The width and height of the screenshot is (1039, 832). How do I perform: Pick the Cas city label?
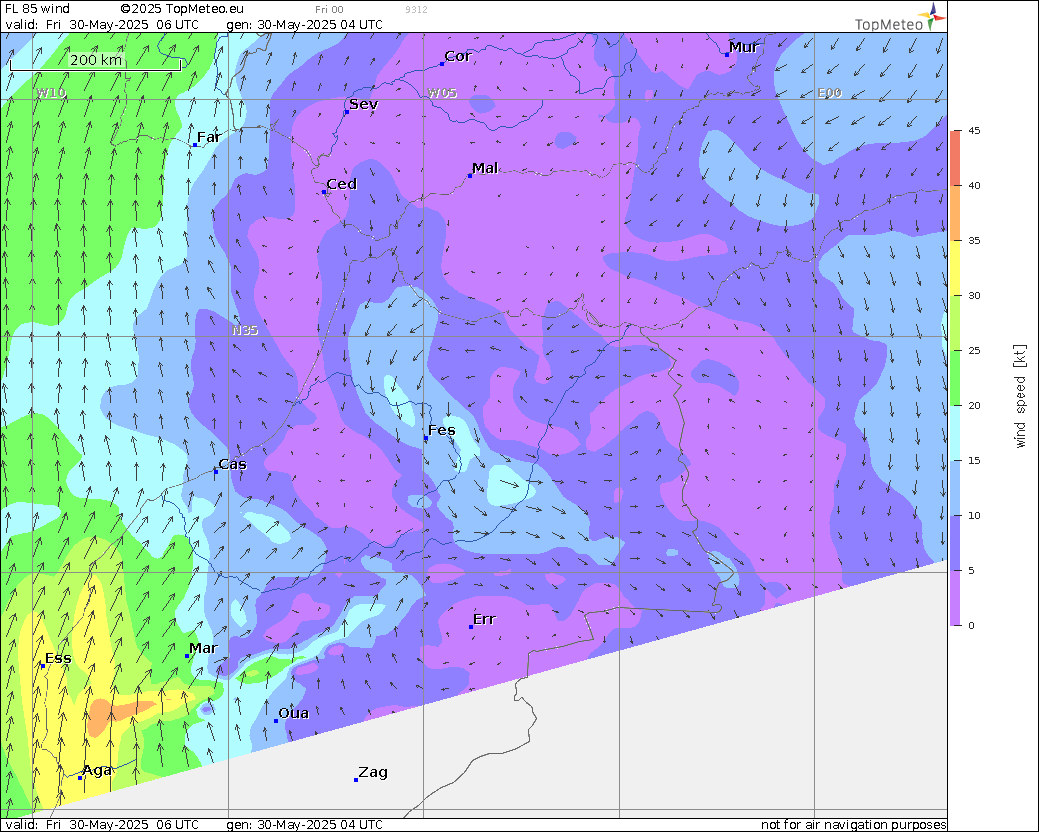click(x=233, y=464)
